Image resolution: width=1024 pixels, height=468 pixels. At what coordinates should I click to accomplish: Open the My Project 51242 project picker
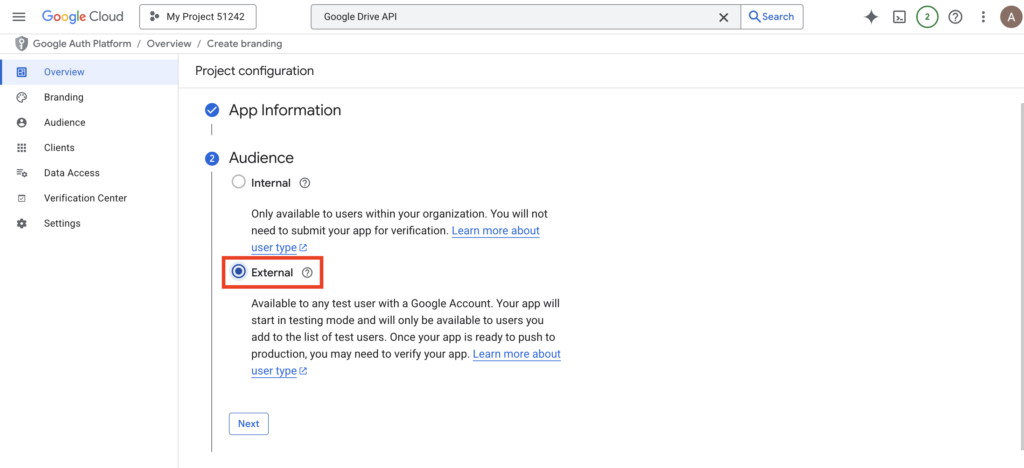pyautogui.click(x=198, y=17)
